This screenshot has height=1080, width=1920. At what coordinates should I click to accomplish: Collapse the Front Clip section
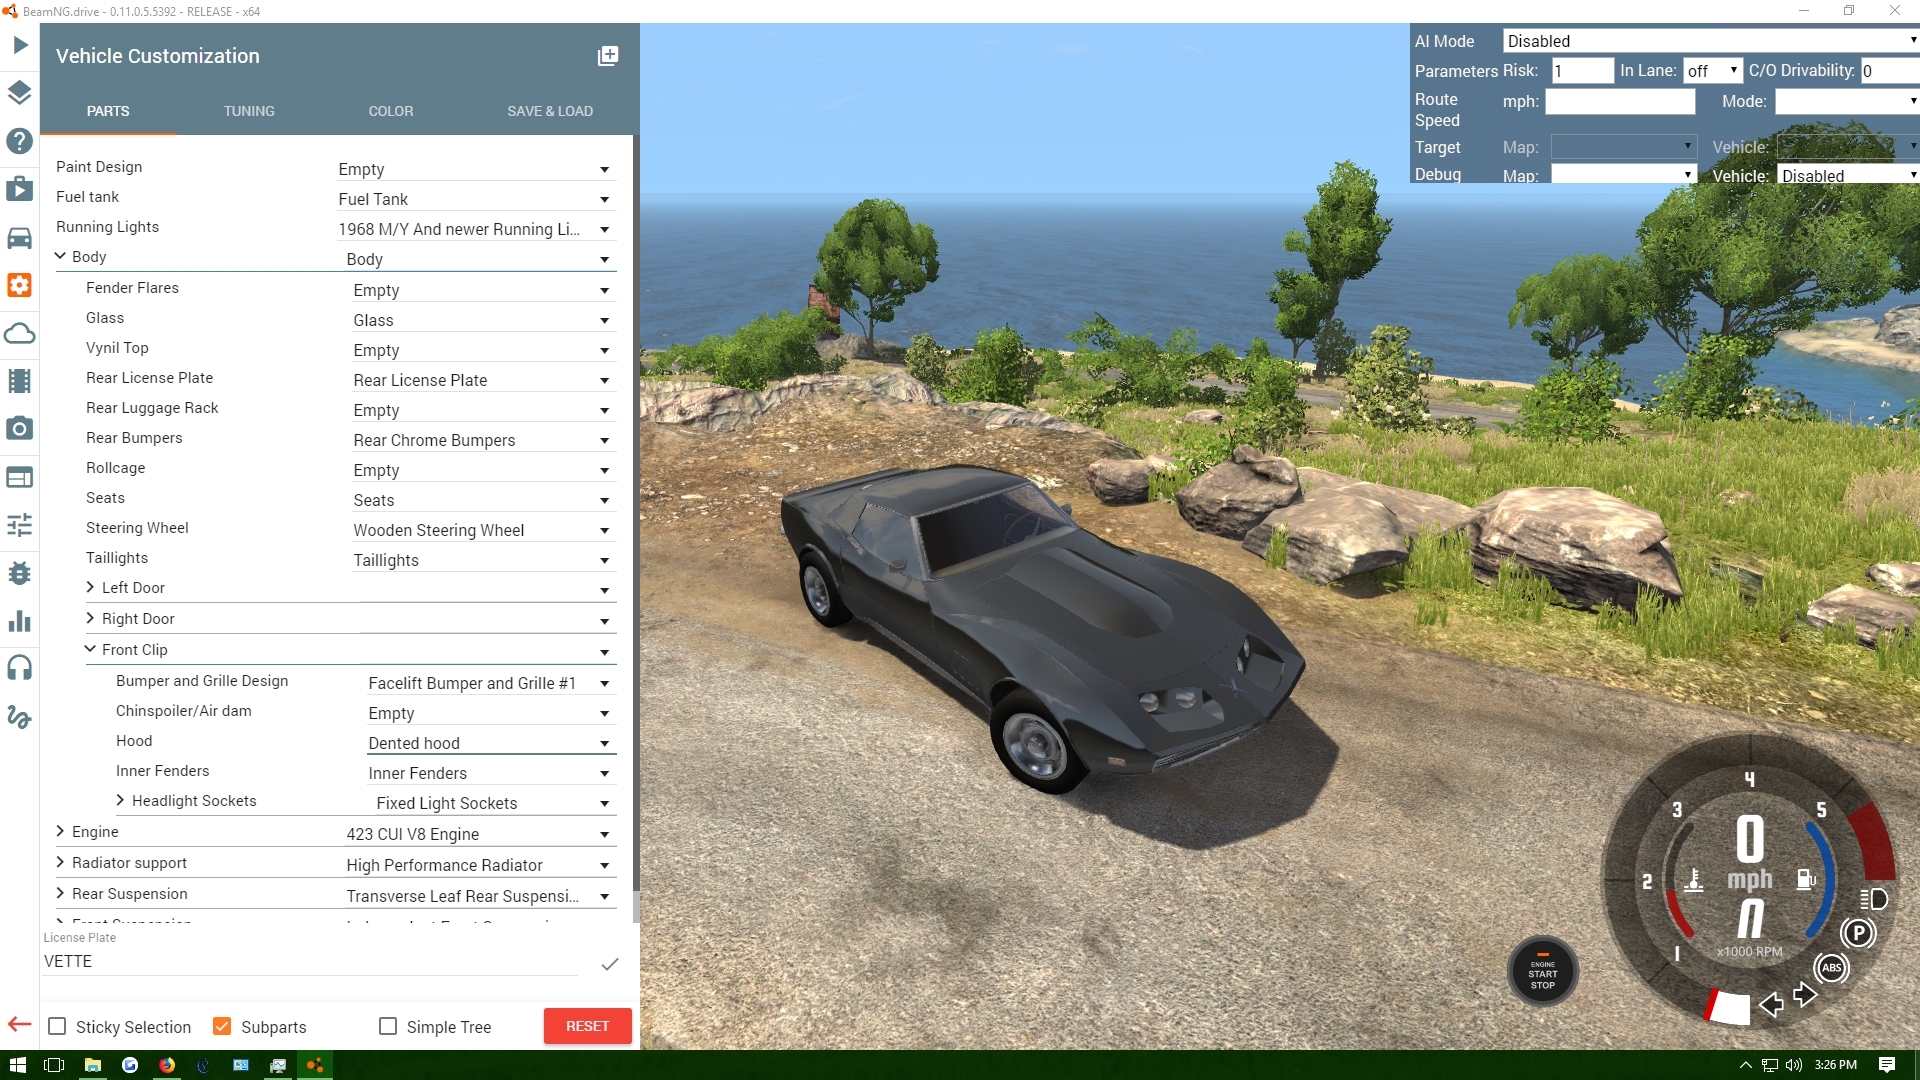coord(91,650)
